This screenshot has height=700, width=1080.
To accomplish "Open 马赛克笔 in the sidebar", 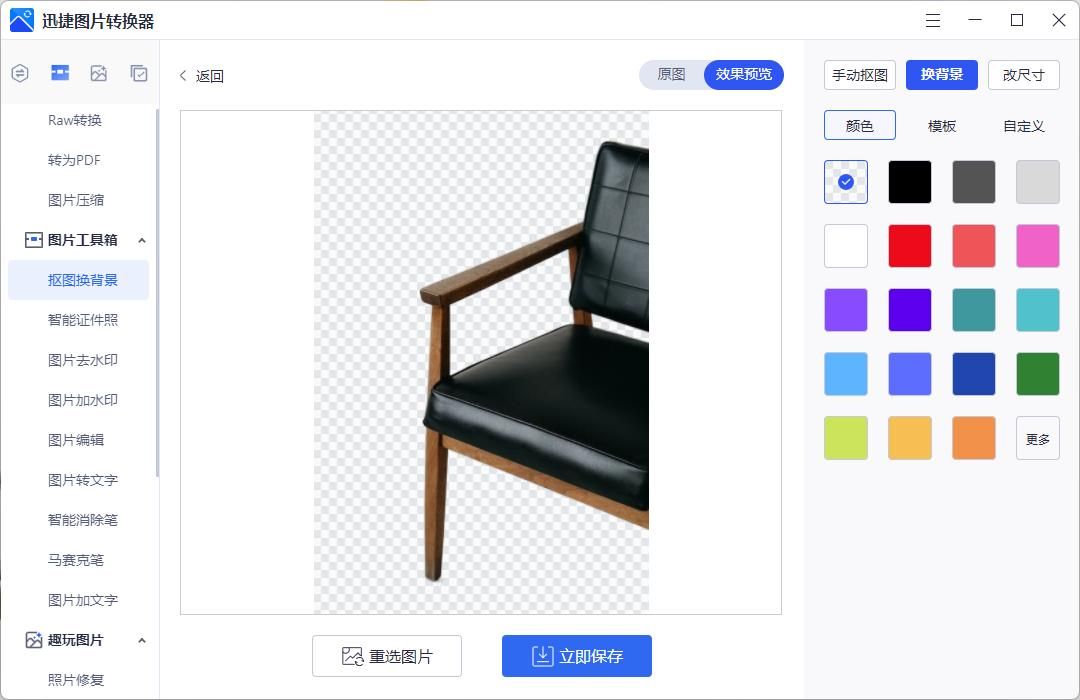I will (x=76, y=559).
